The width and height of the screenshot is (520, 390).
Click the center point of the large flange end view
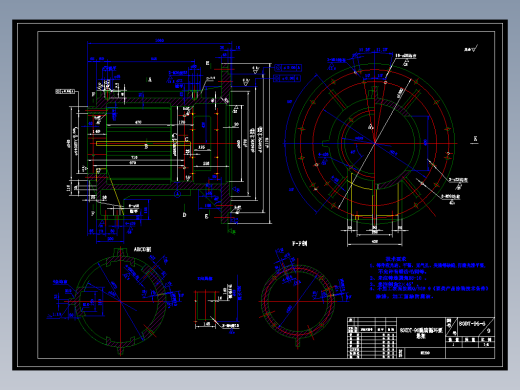[375, 143]
